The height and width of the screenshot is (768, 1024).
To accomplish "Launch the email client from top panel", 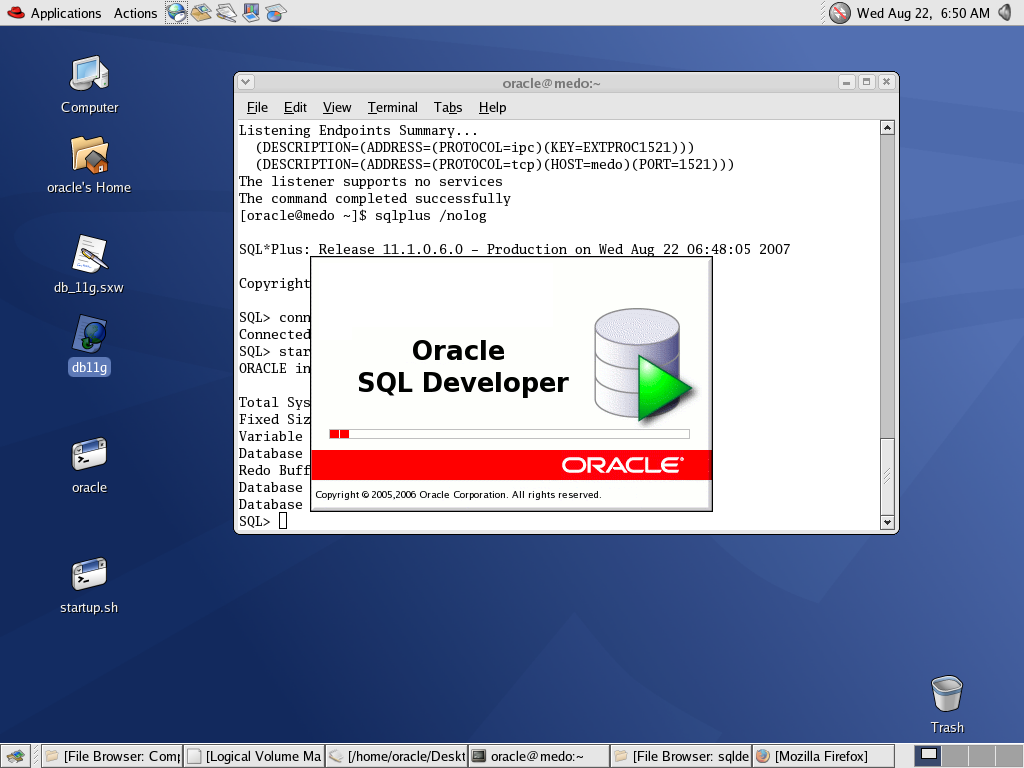I will click(x=201, y=13).
